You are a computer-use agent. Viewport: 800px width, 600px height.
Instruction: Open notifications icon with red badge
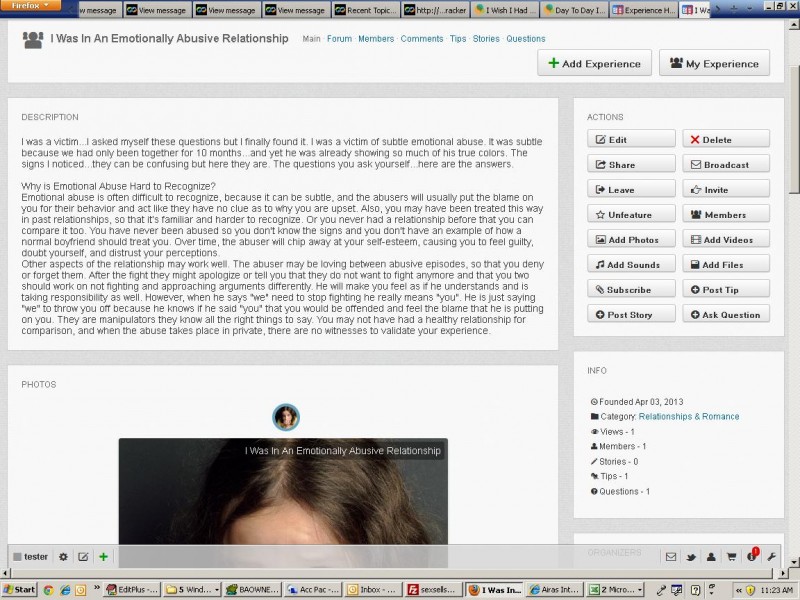tap(752, 555)
